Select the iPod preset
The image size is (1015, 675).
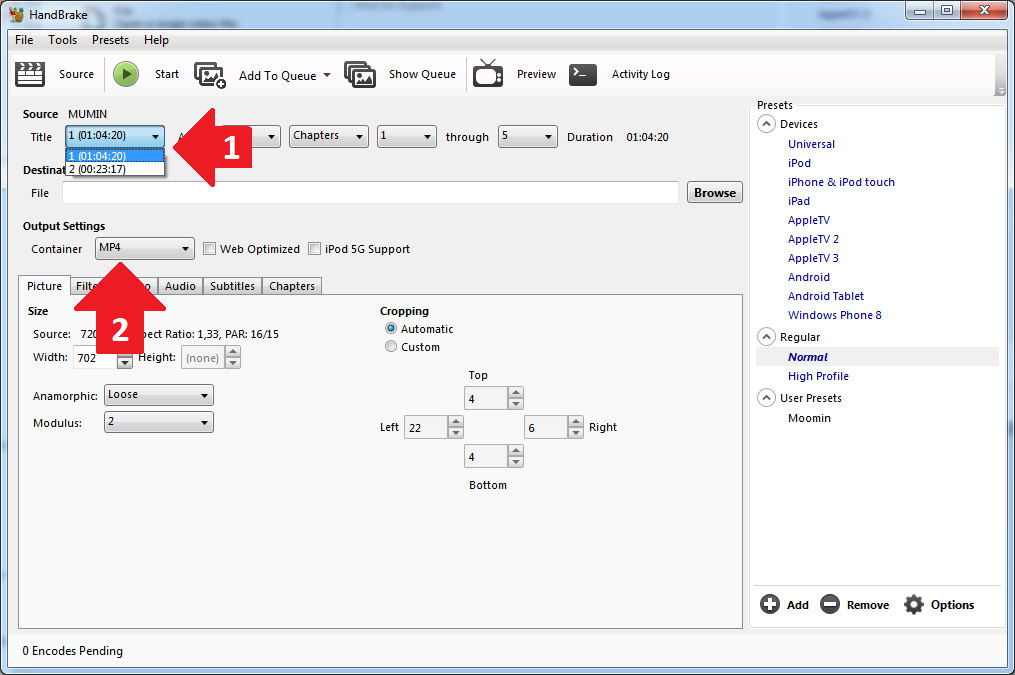click(x=799, y=163)
